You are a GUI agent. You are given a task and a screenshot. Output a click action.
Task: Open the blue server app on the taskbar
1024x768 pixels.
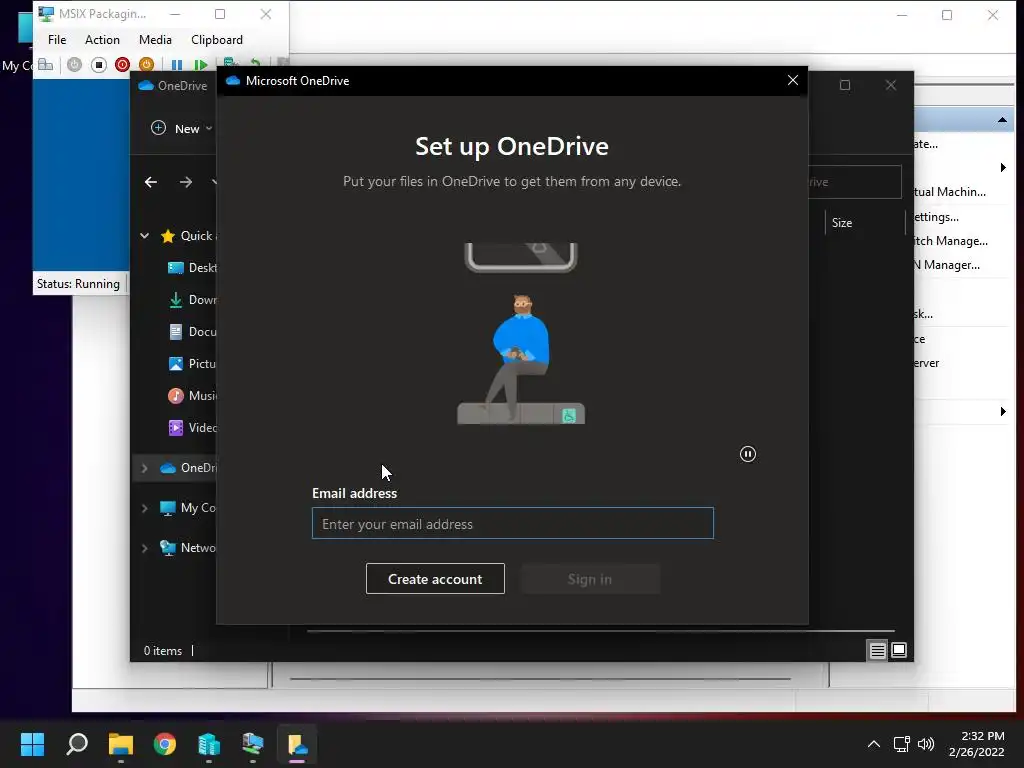tap(209, 744)
